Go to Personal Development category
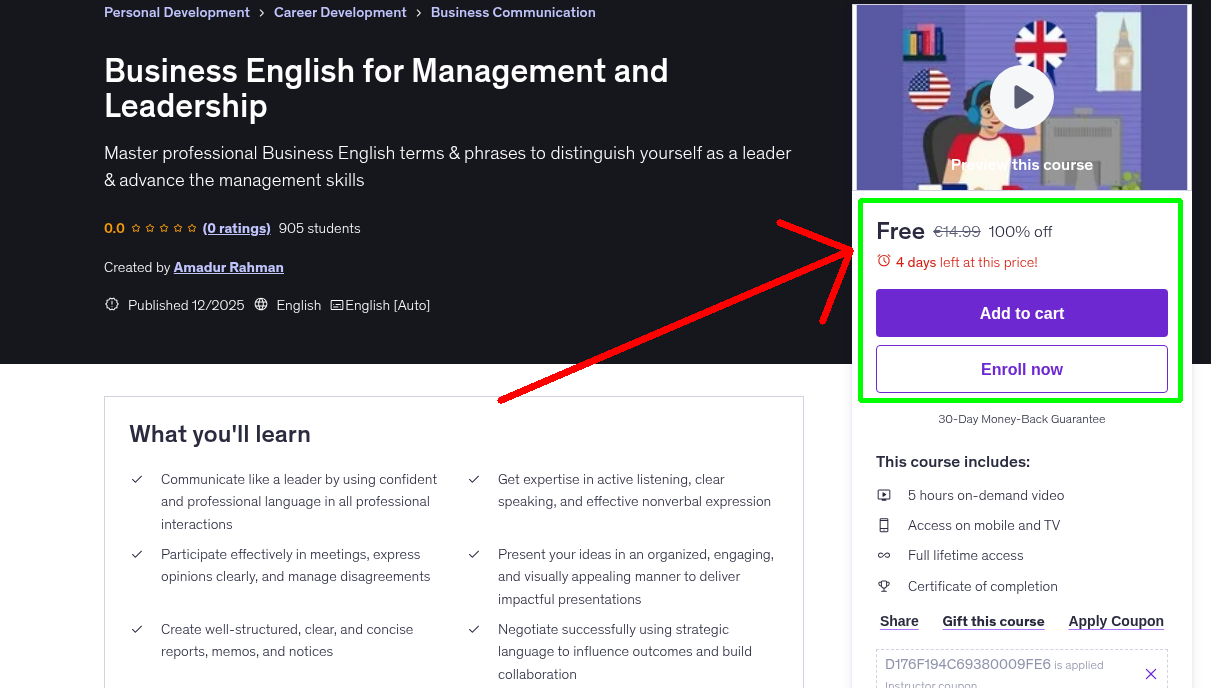The width and height of the screenshot is (1211, 688). (x=176, y=12)
